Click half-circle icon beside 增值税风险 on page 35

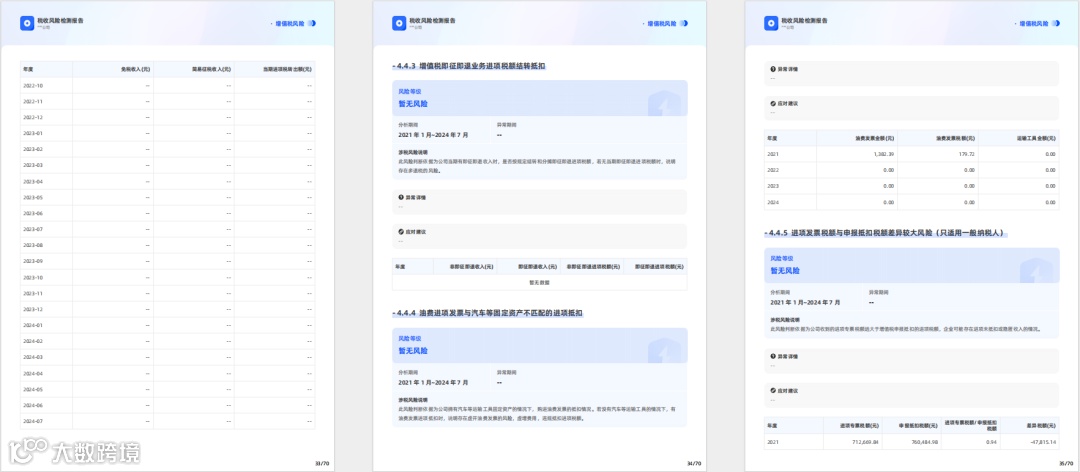(1056, 23)
